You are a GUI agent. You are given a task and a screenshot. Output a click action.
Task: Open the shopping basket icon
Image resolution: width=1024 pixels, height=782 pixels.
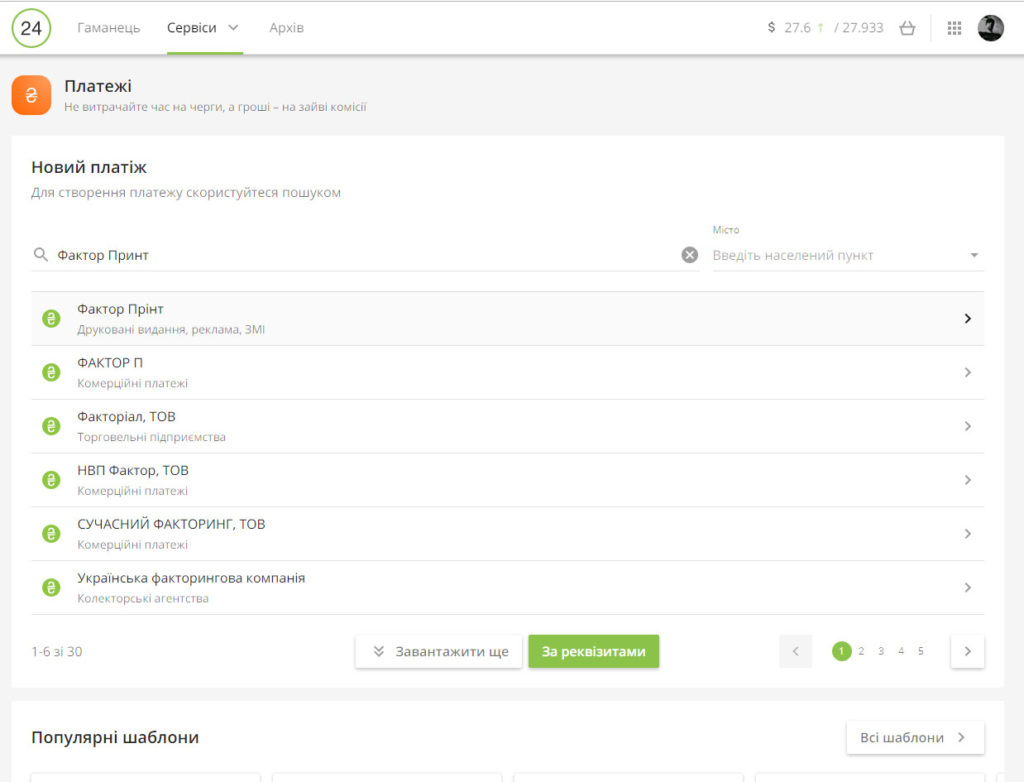(907, 28)
